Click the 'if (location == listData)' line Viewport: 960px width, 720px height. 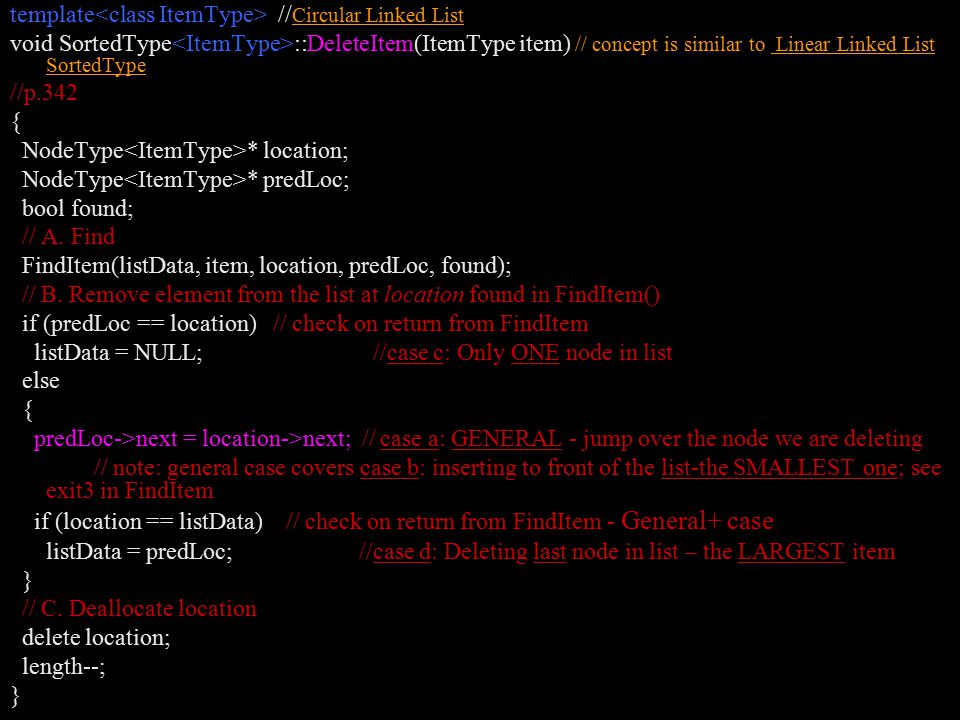tap(149, 522)
